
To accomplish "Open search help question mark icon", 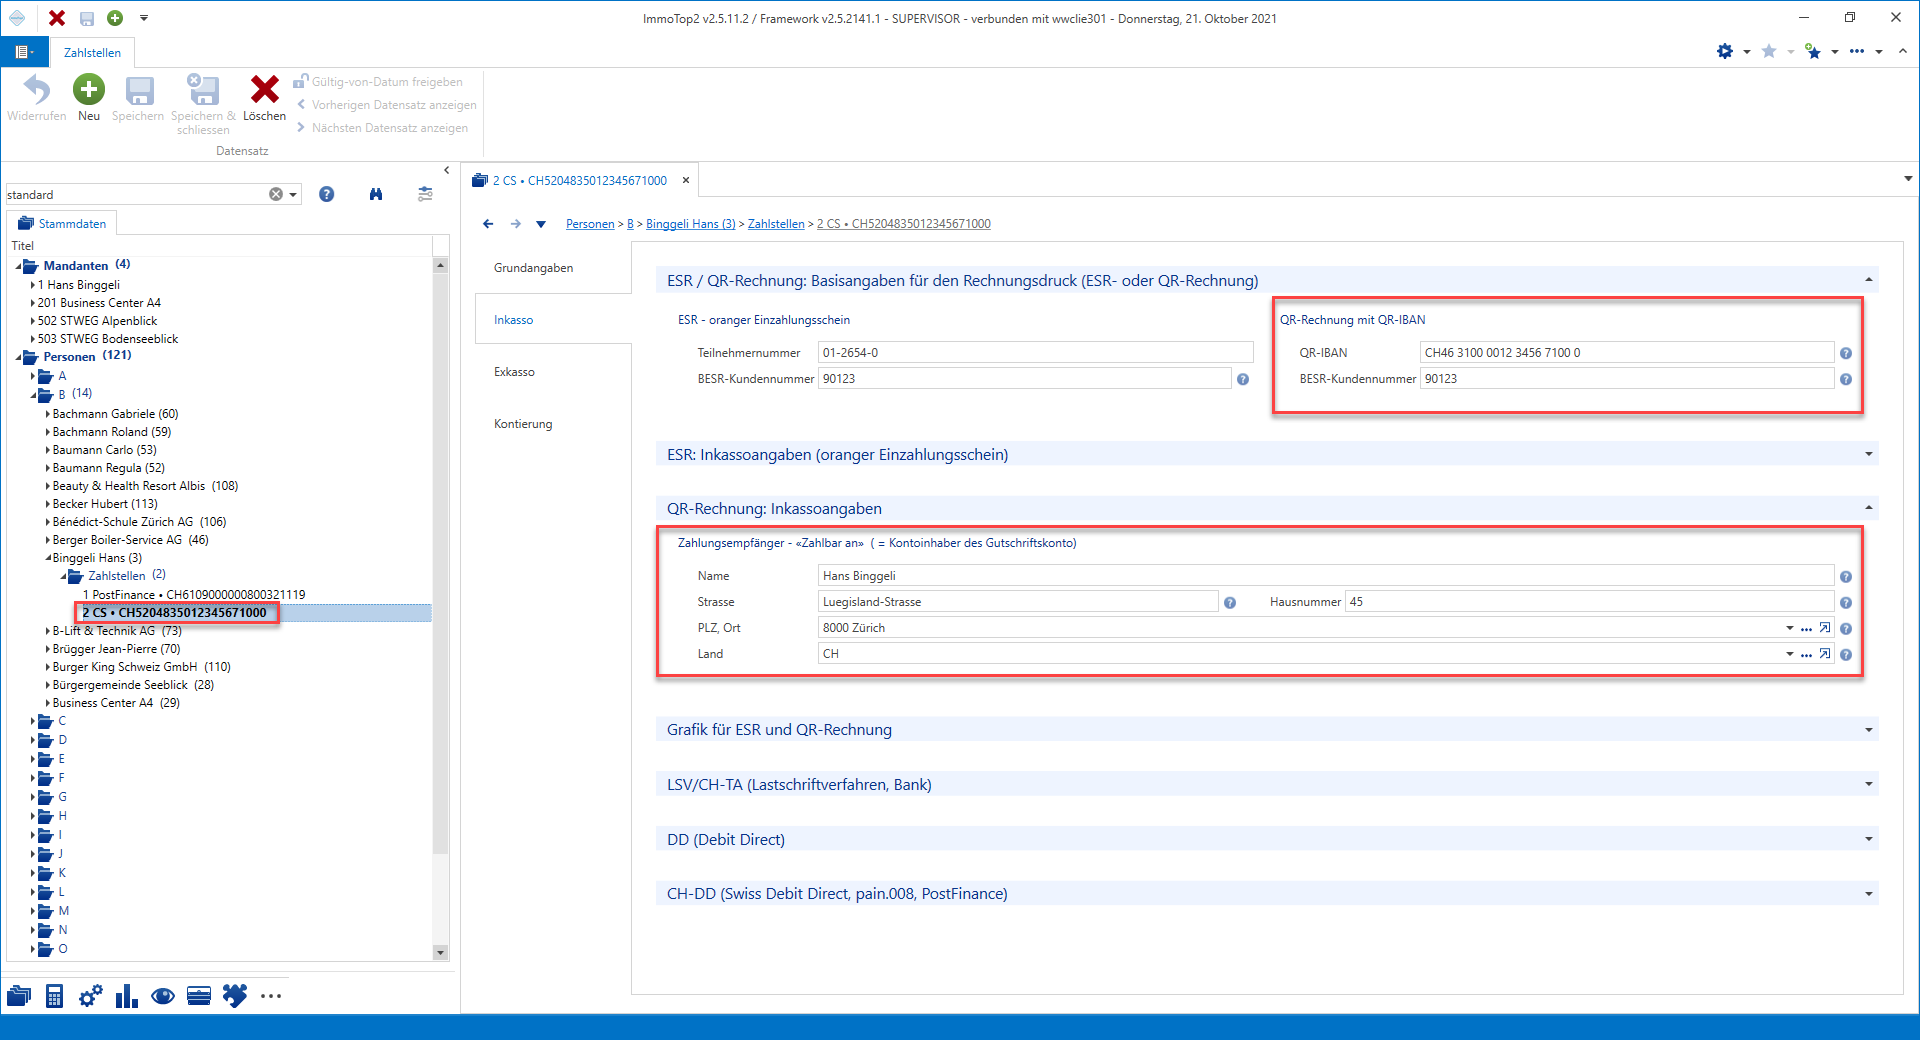I will 326,194.
